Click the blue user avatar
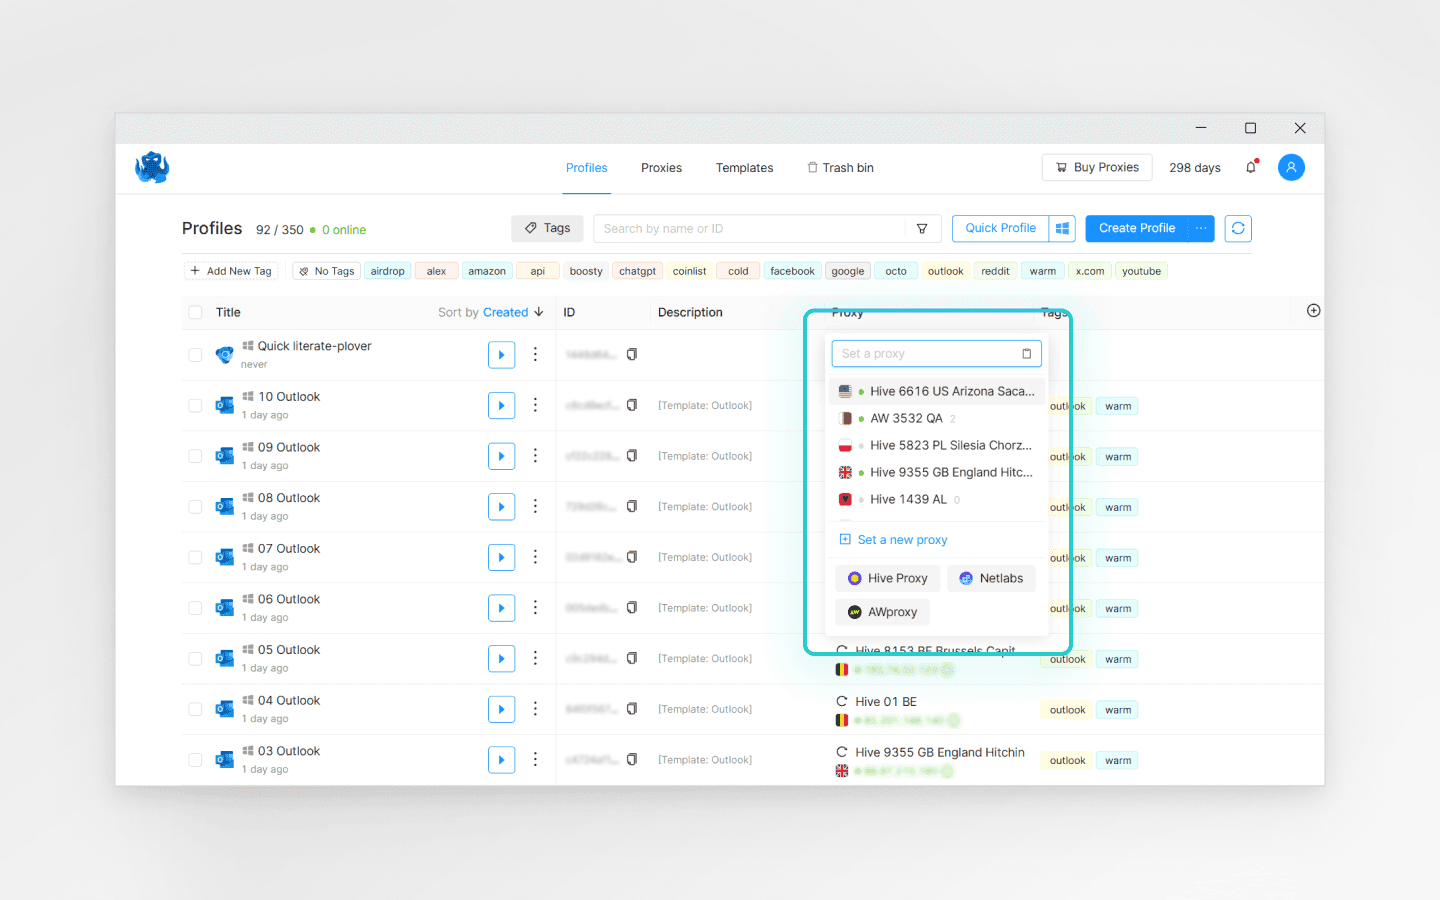Screen dimensions: 1440x900 coord(1291,167)
